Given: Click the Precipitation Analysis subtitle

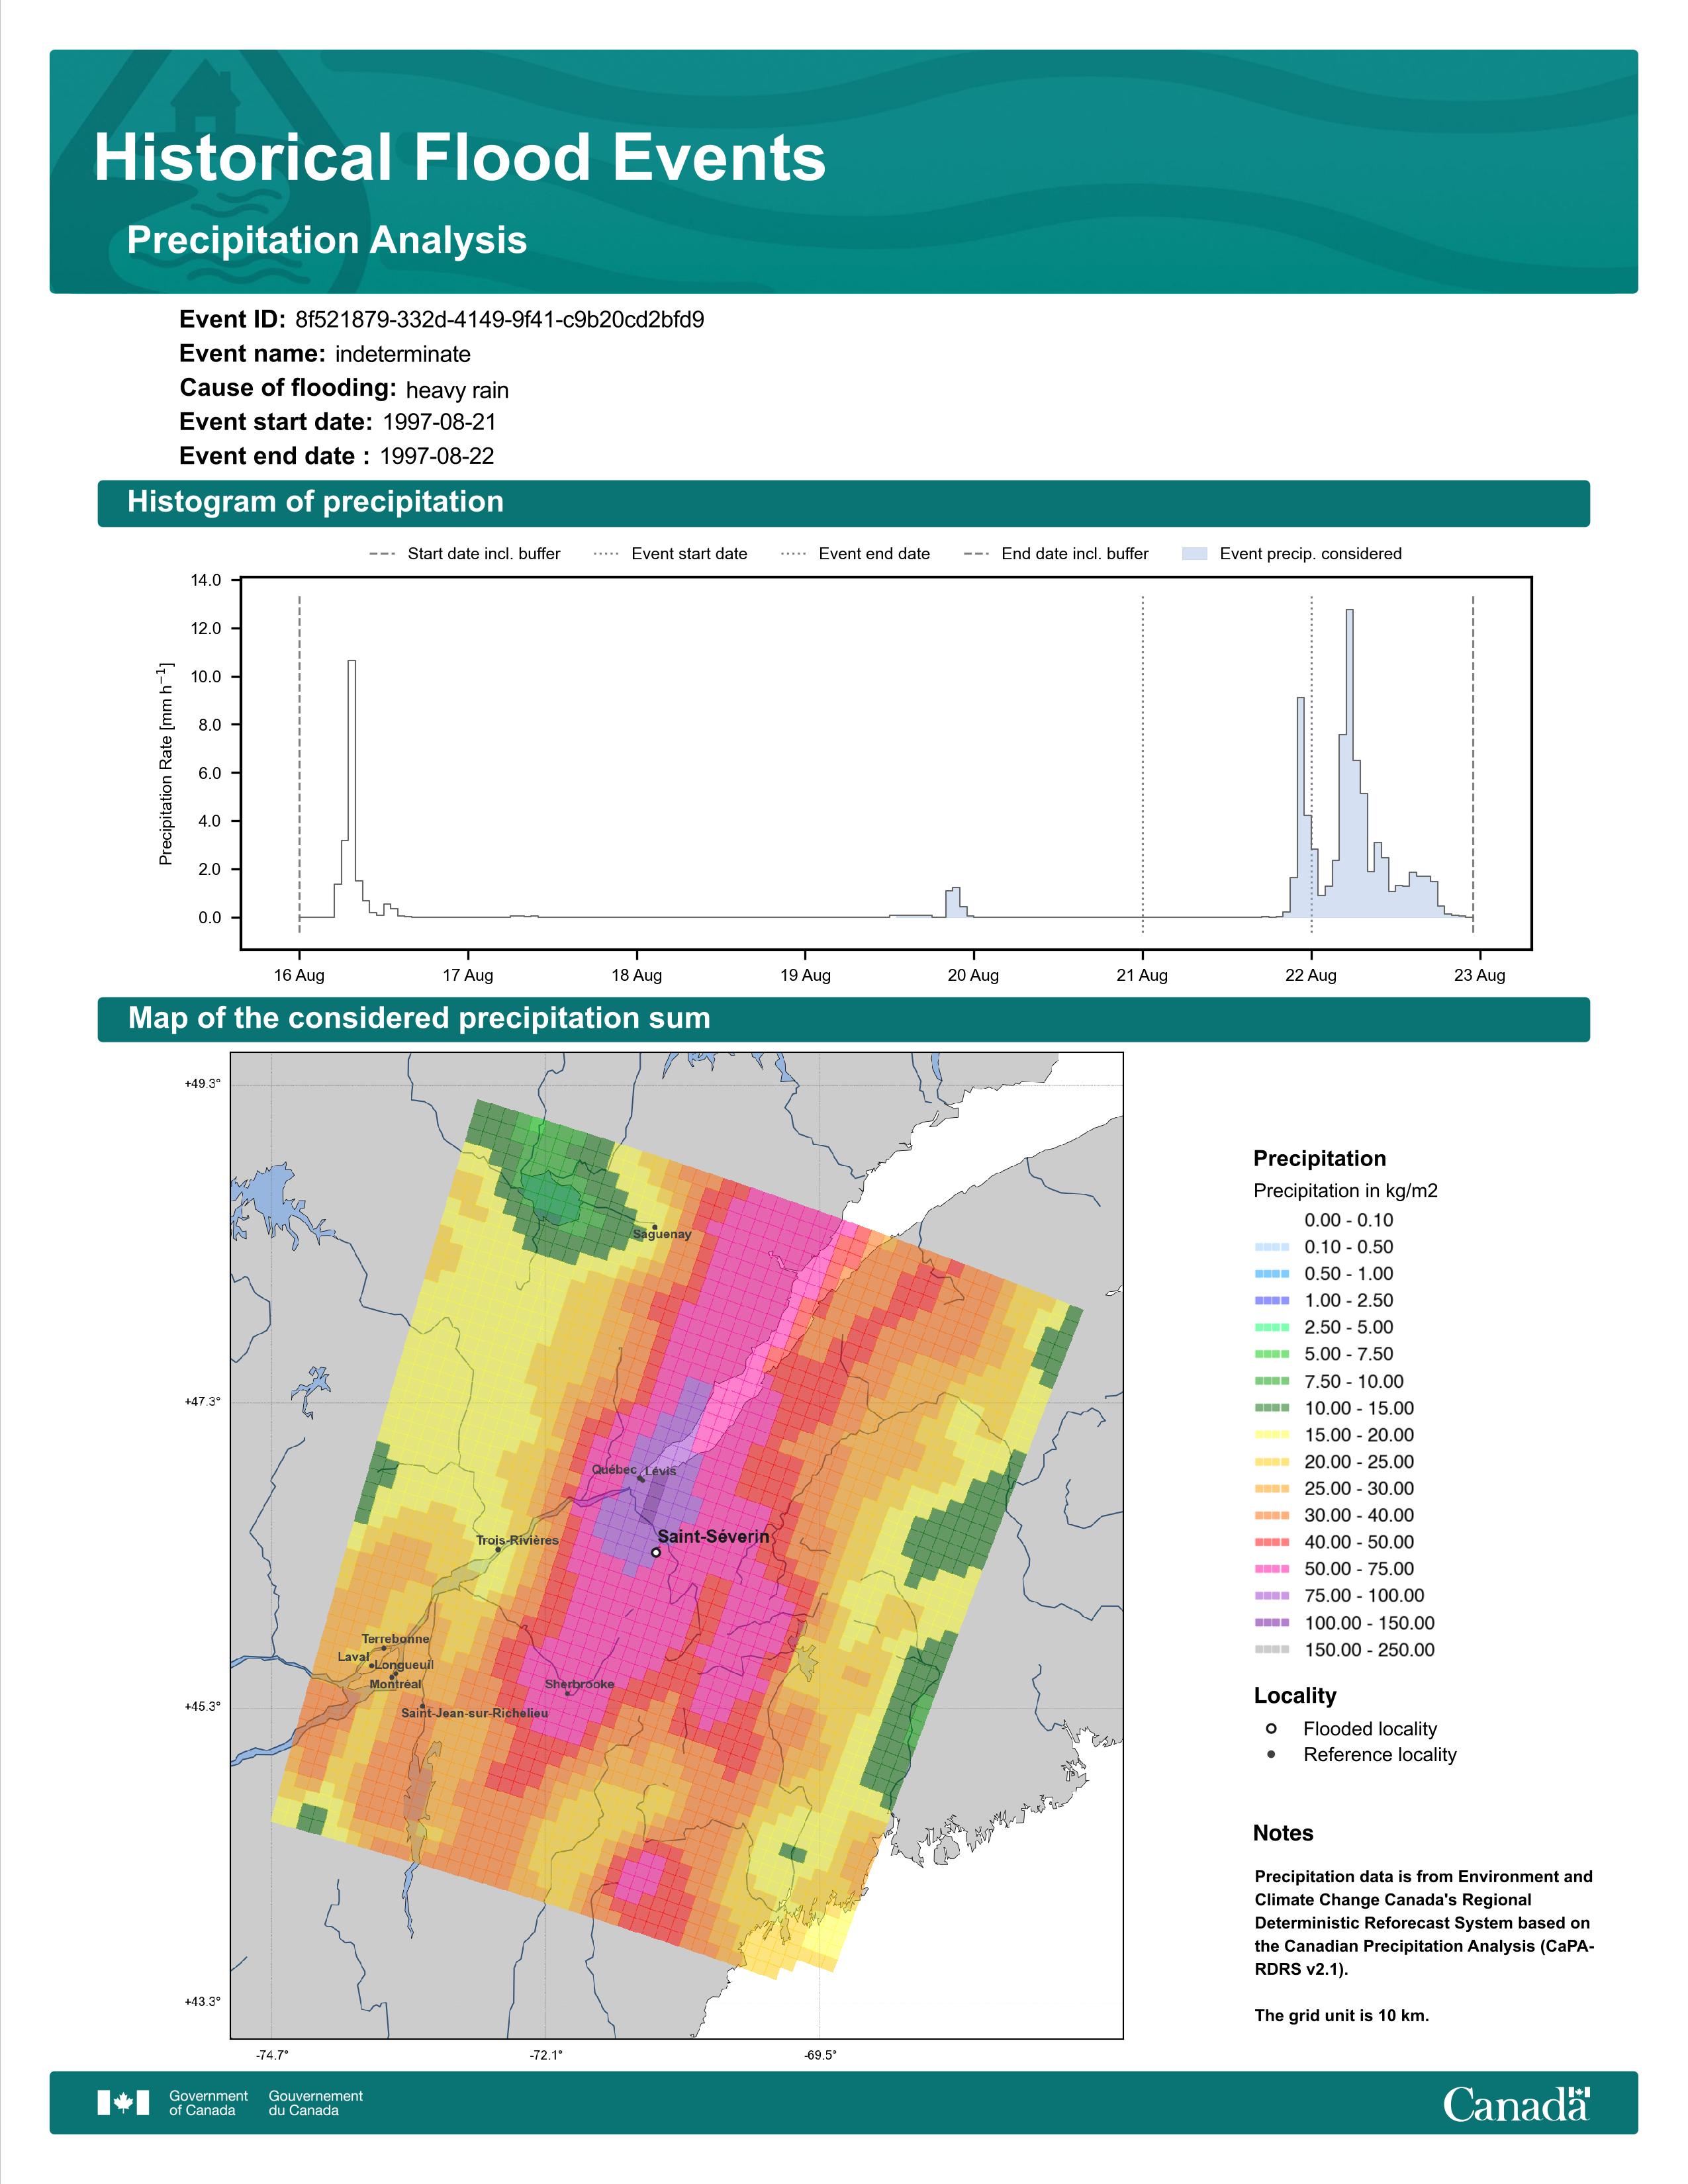Looking at the screenshot, I should pyautogui.click(x=327, y=241).
